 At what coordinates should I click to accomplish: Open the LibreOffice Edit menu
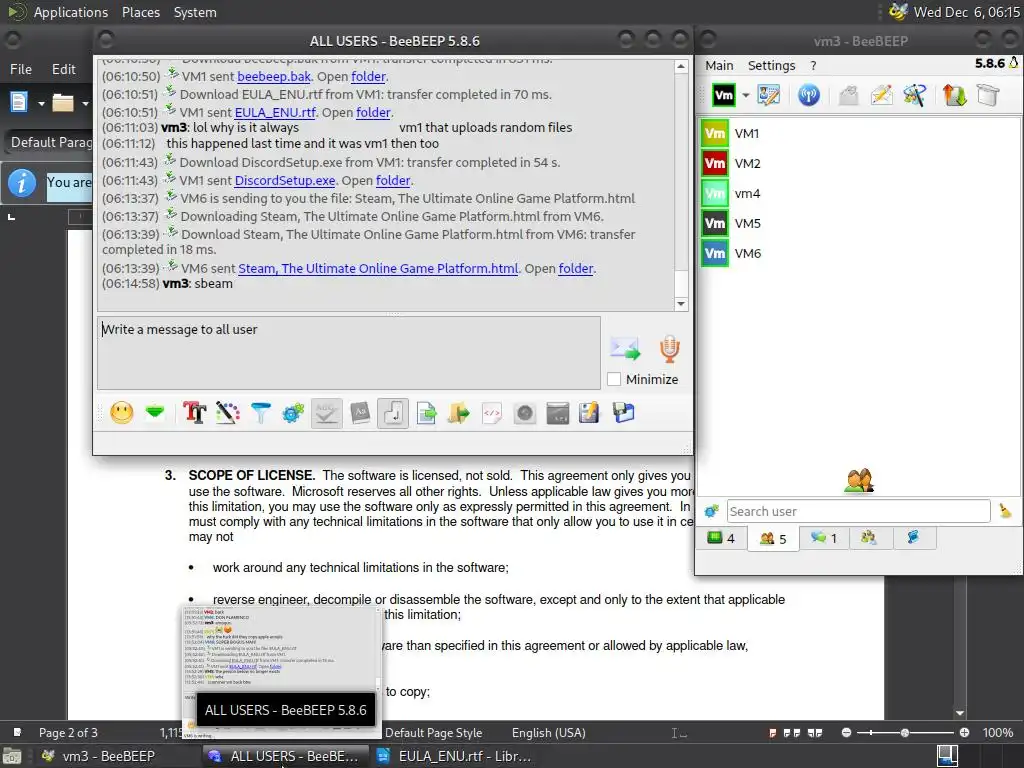pyautogui.click(x=63, y=69)
